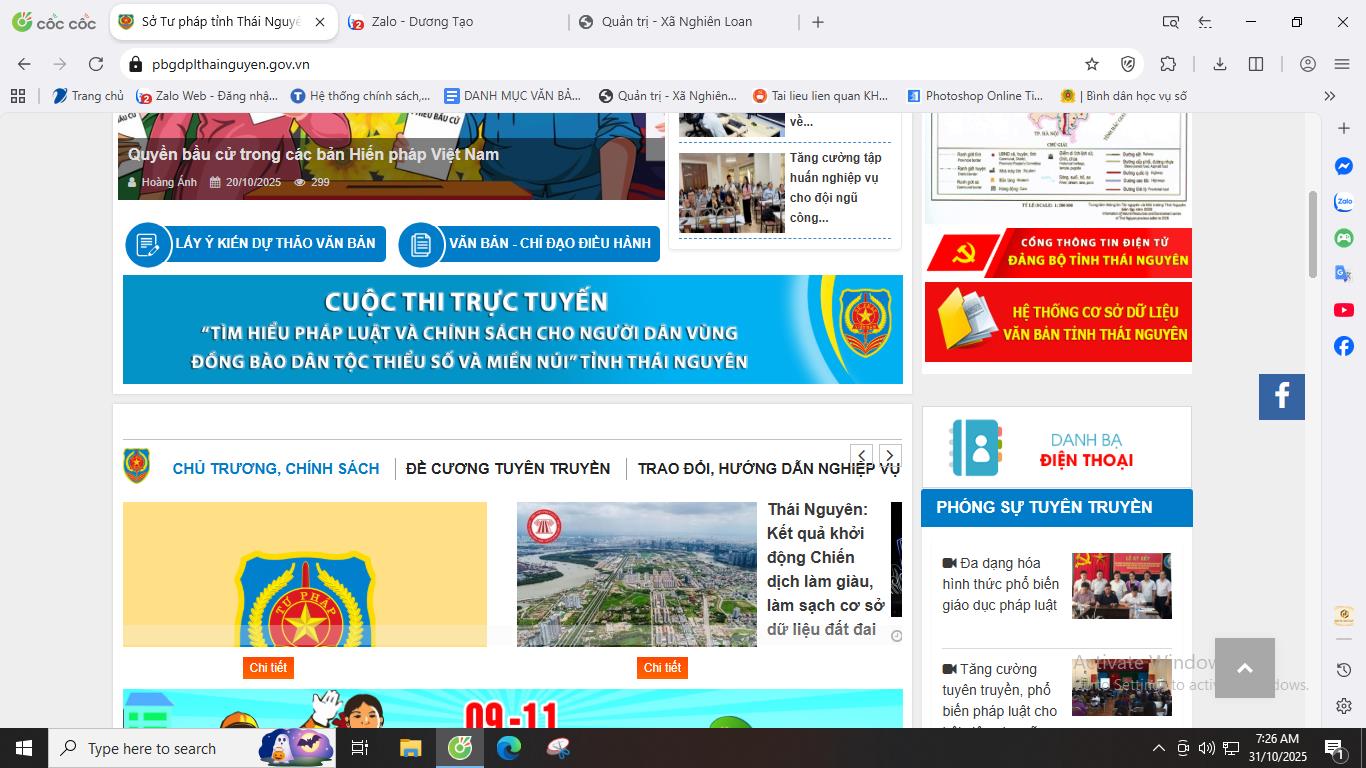
Task: Click the page vertical scrollbar thumb
Action: pyautogui.click(x=1313, y=233)
